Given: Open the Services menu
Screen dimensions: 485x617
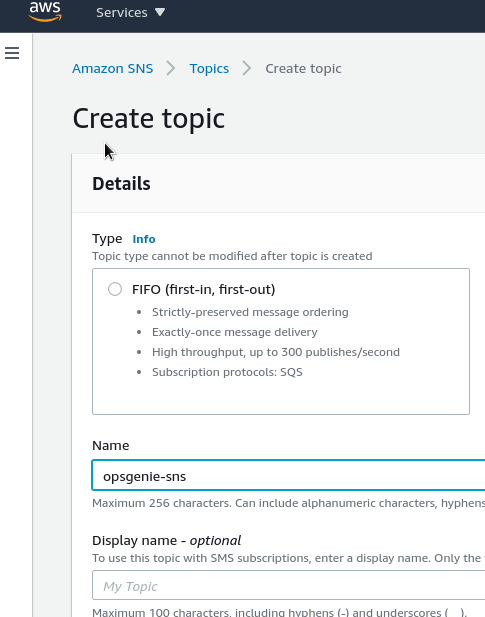Looking at the screenshot, I should pyautogui.click(x=122, y=13).
